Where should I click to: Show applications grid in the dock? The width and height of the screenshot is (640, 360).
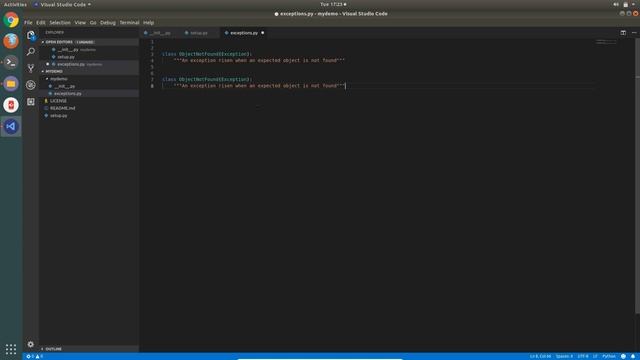tap(11, 349)
